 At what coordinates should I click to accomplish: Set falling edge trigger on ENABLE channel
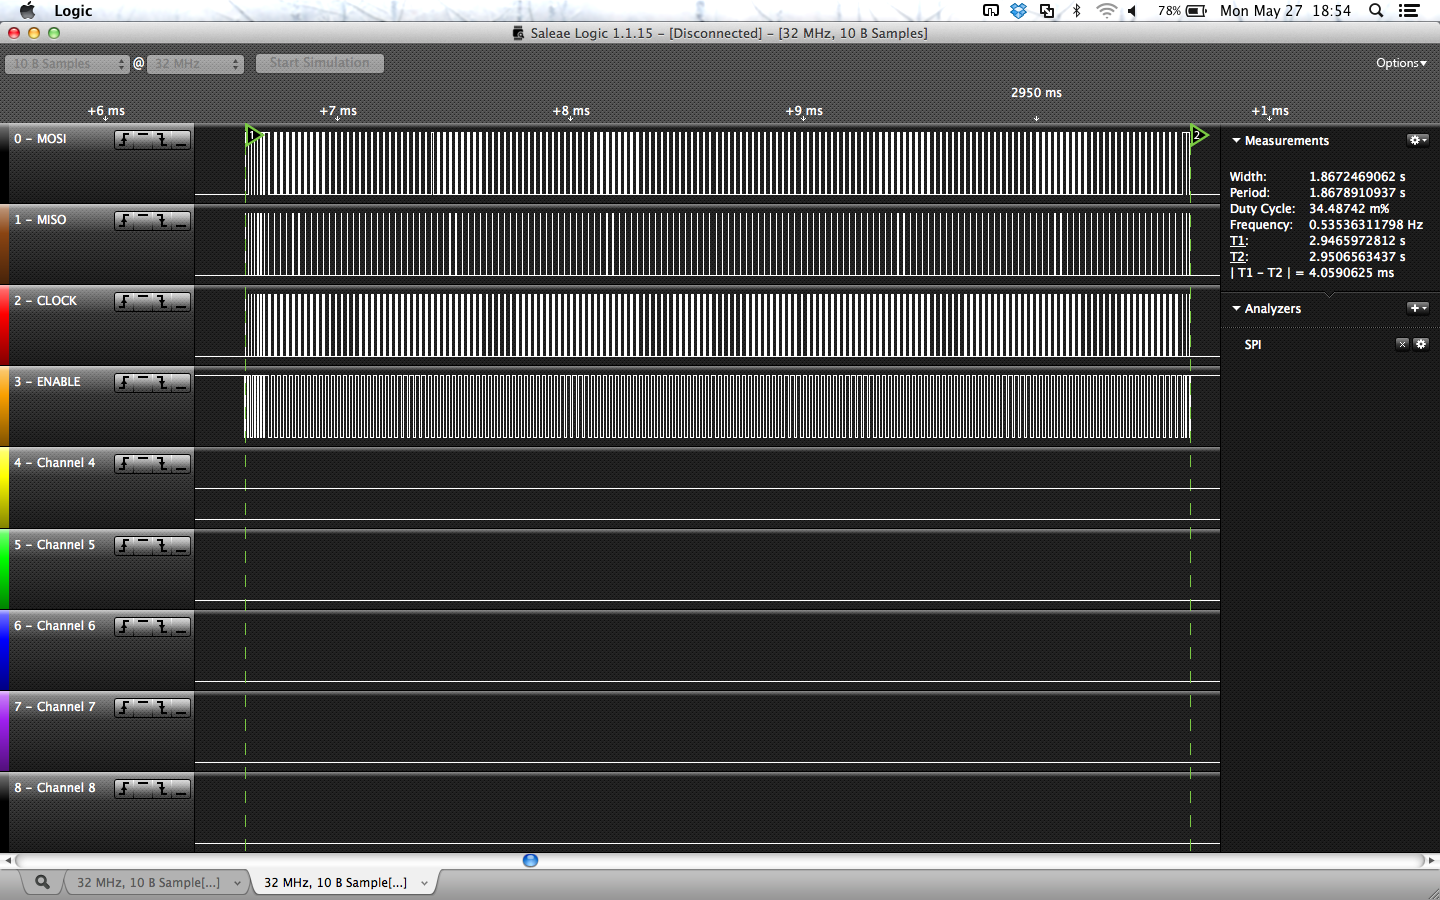tap(162, 383)
